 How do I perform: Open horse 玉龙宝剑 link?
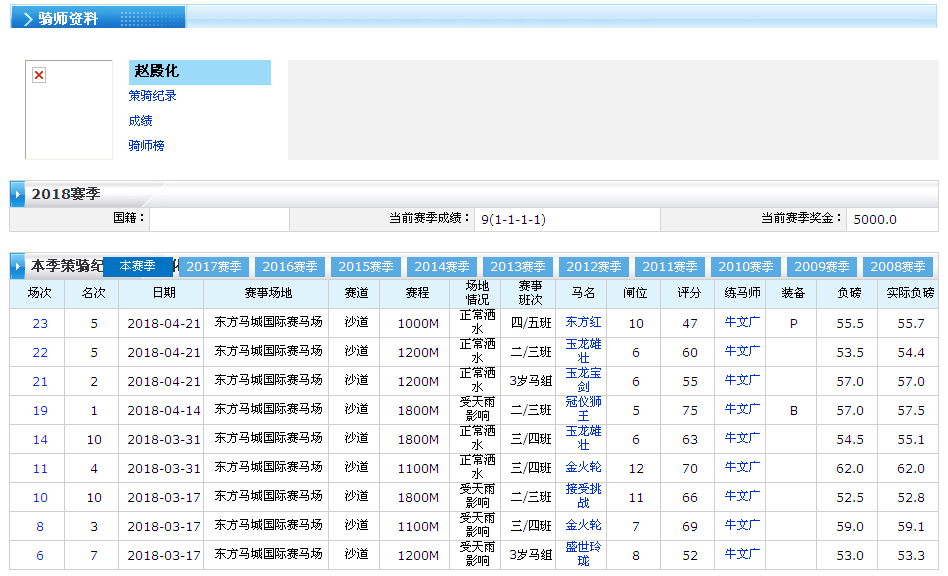click(583, 380)
